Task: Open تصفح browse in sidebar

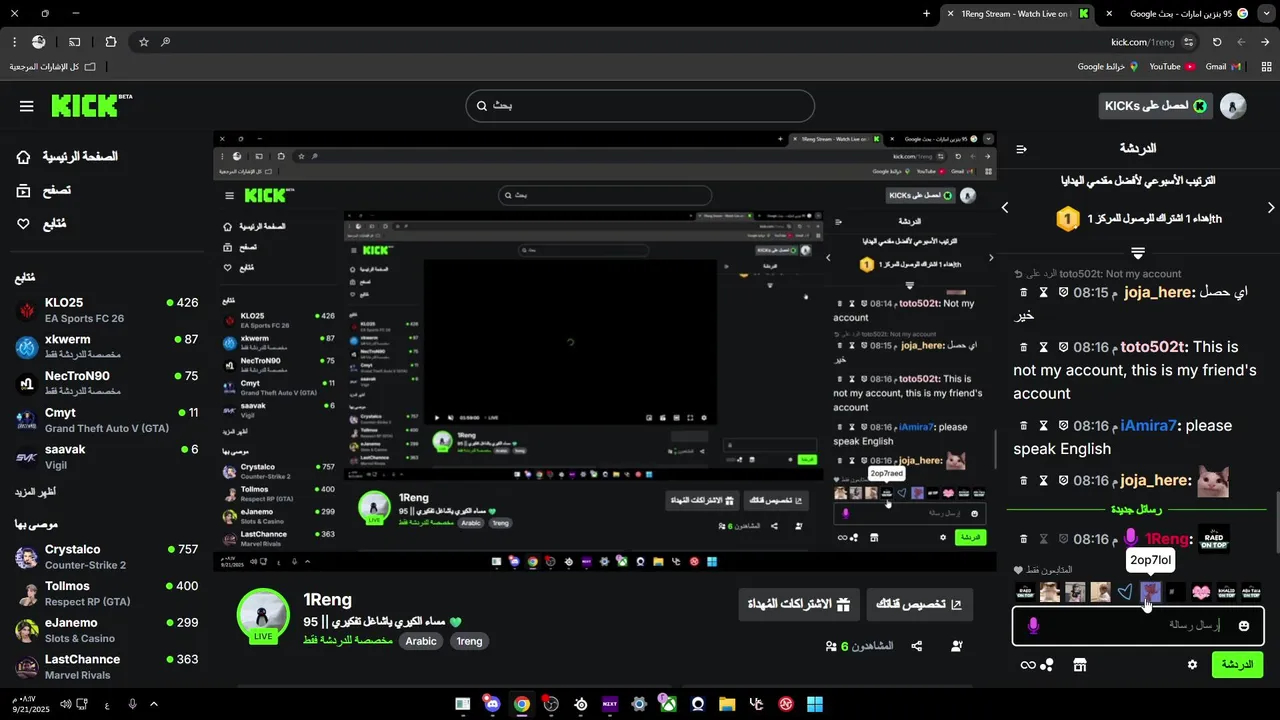Action: (43, 190)
